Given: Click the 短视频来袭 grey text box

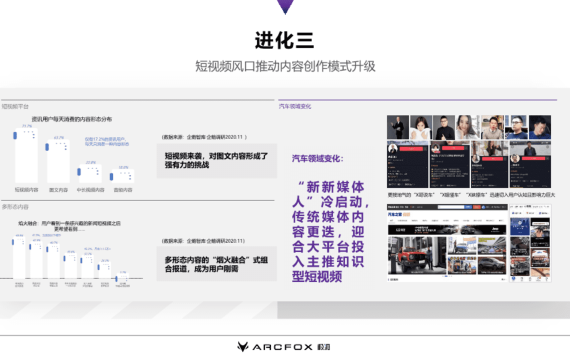Looking at the screenshot, I should tap(217, 160).
